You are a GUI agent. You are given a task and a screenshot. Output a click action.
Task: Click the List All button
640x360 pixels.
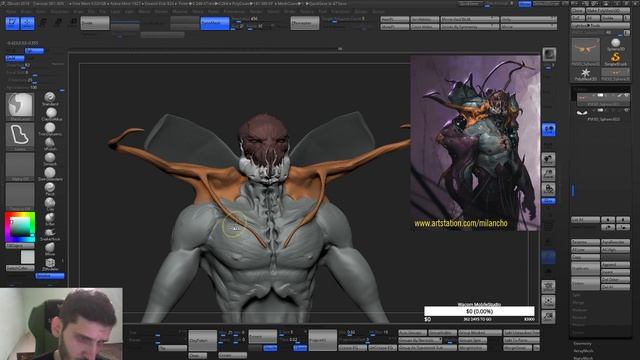585,220
